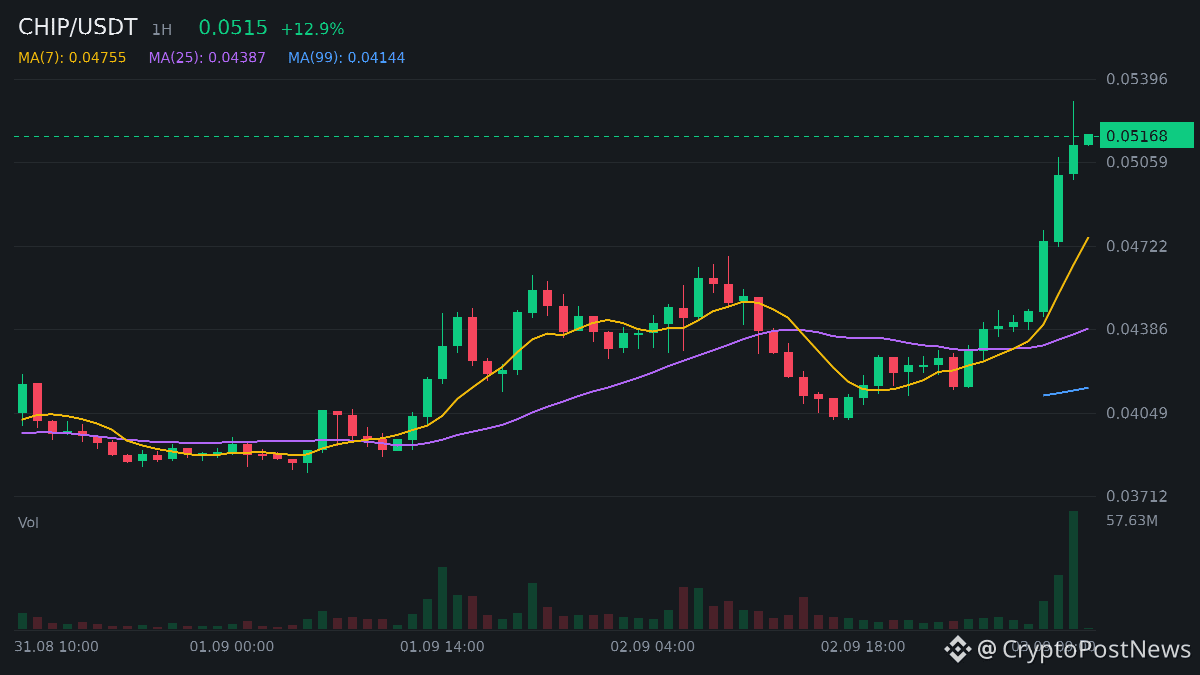The height and width of the screenshot is (675, 1200).
Task: Toggle the MA(99) indicator label
Action: click(x=346, y=58)
